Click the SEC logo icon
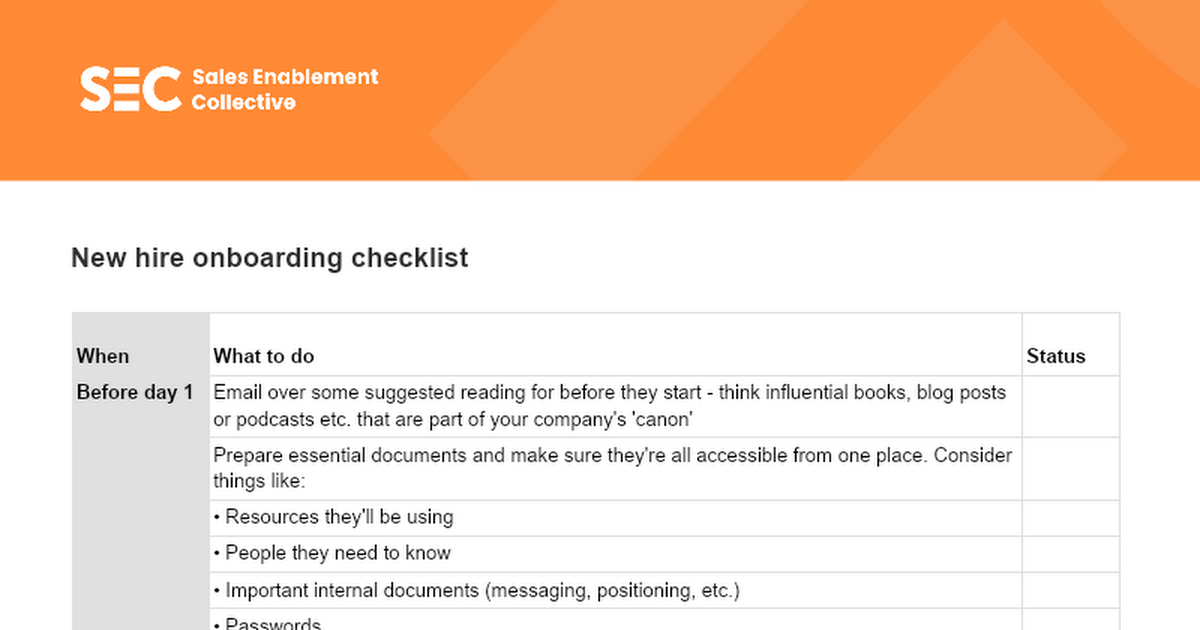 pos(131,89)
